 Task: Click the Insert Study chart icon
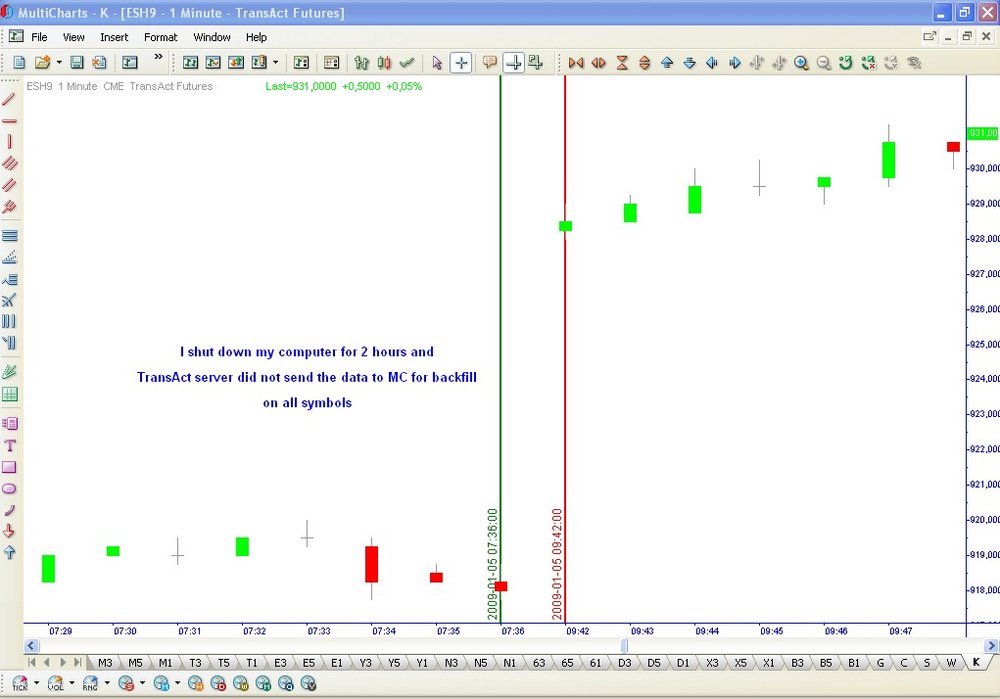point(213,63)
